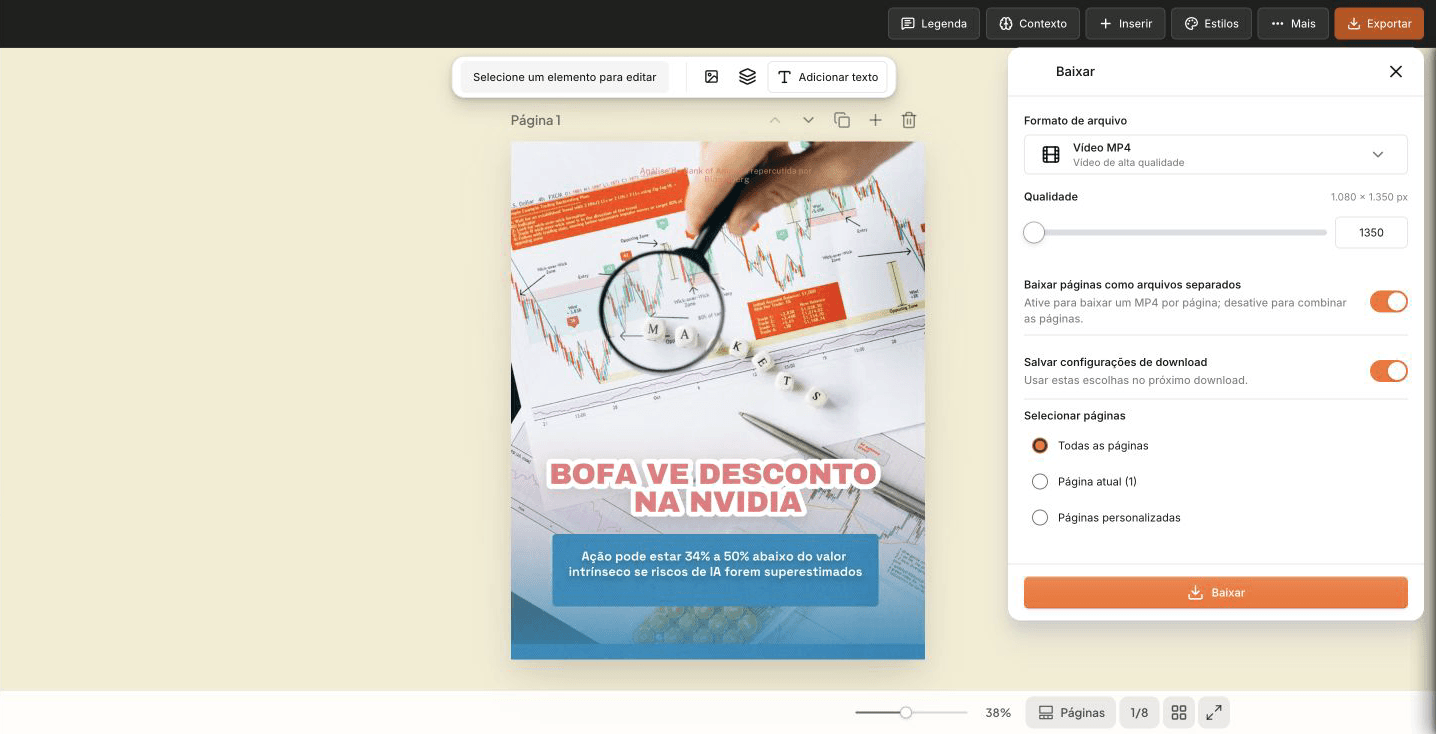
Task: Move page up with chevron arrow
Action: [x=774, y=120]
